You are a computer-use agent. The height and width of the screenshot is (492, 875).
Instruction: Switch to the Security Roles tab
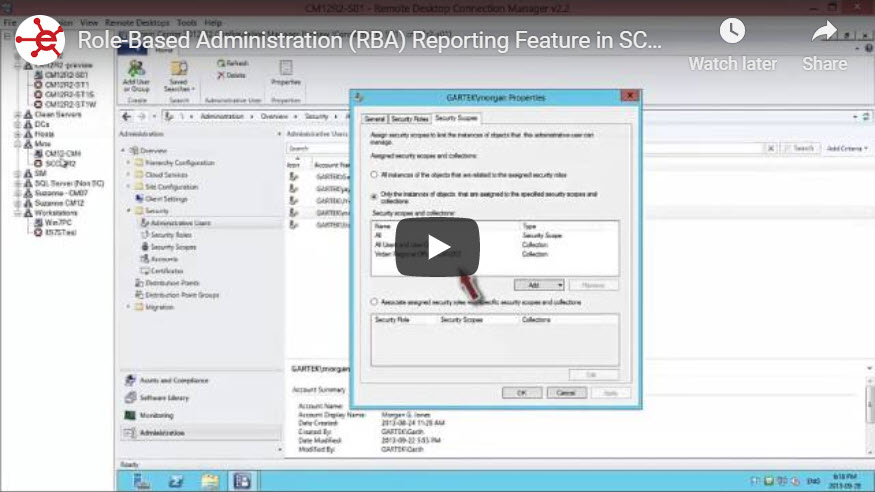point(409,119)
